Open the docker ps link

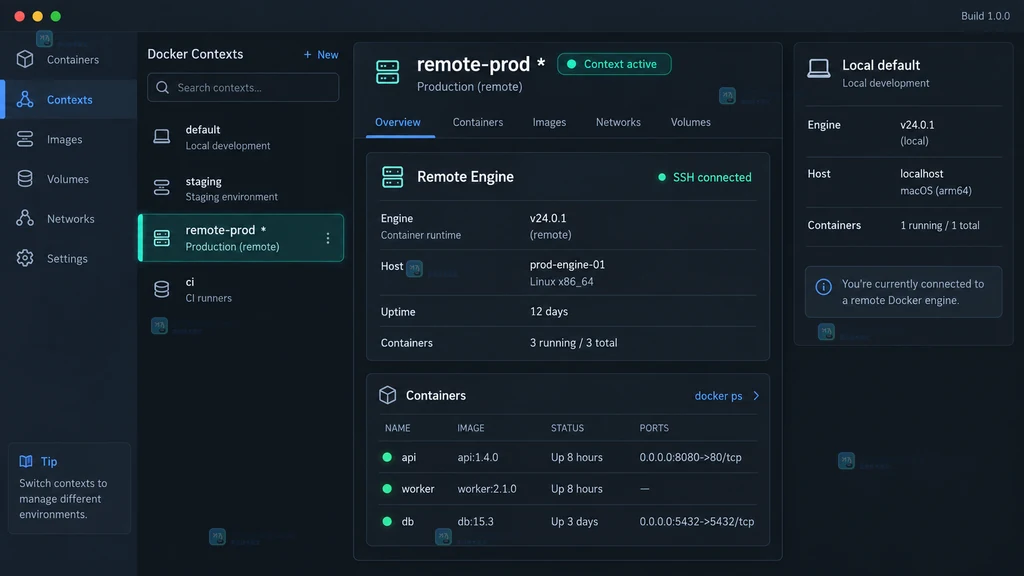[718, 396]
